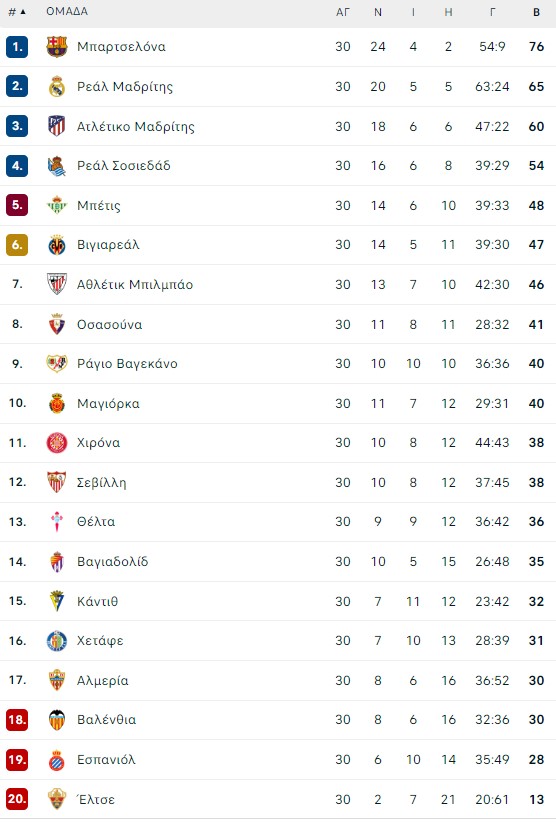Open the Atlético Madrid crest logo
Image resolution: width=556 pixels, height=823 pixels.
tap(57, 126)
